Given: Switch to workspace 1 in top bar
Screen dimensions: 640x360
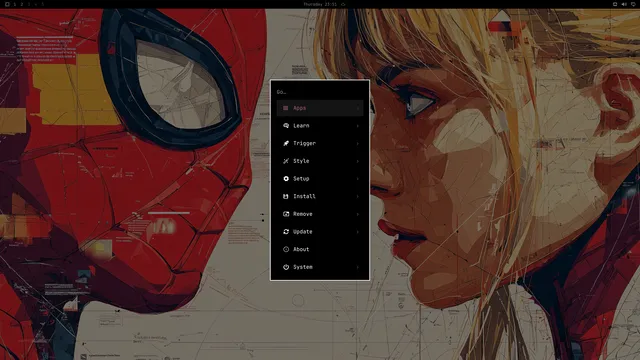Looking at the screenshot, I should click(15, 4).
